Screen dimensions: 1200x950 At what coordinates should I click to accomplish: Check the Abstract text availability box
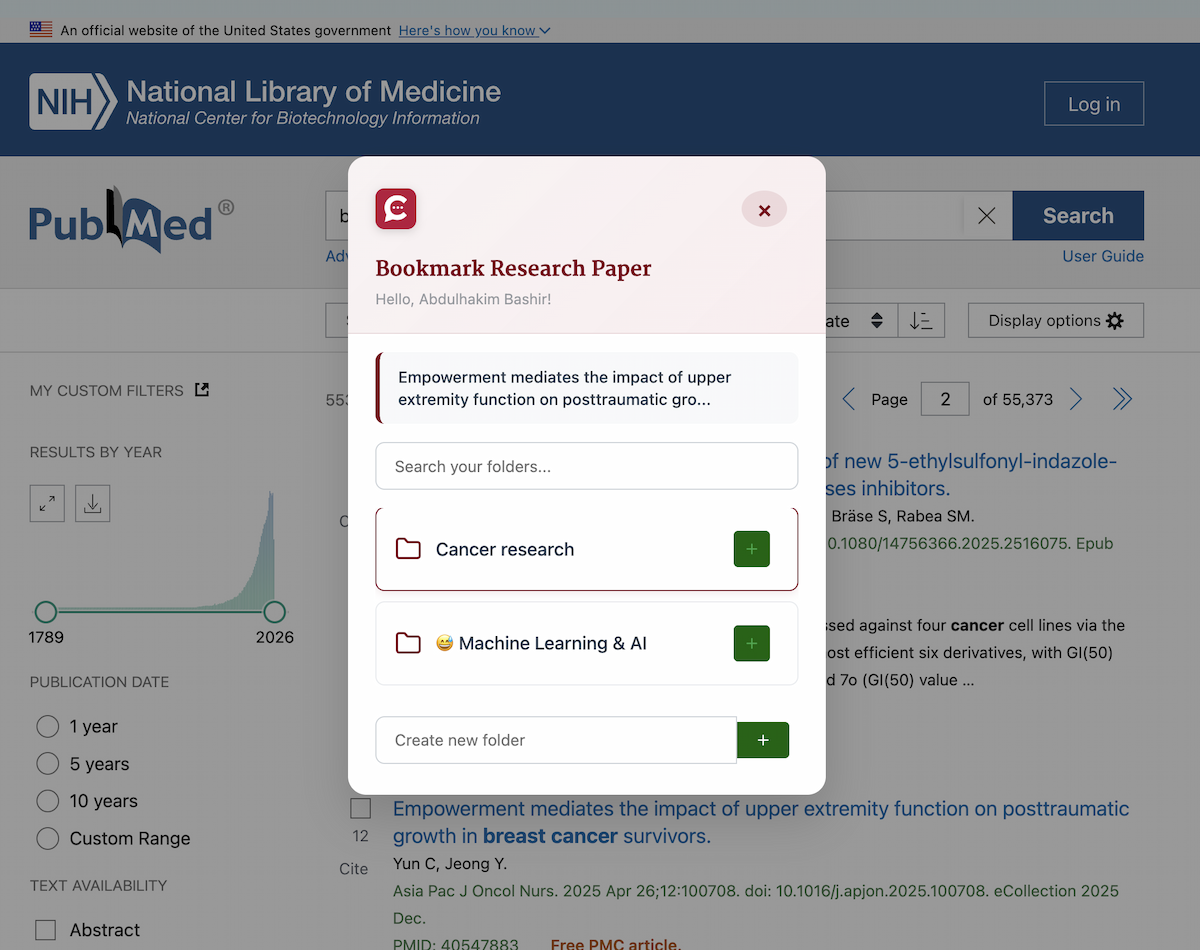point(46,930)
